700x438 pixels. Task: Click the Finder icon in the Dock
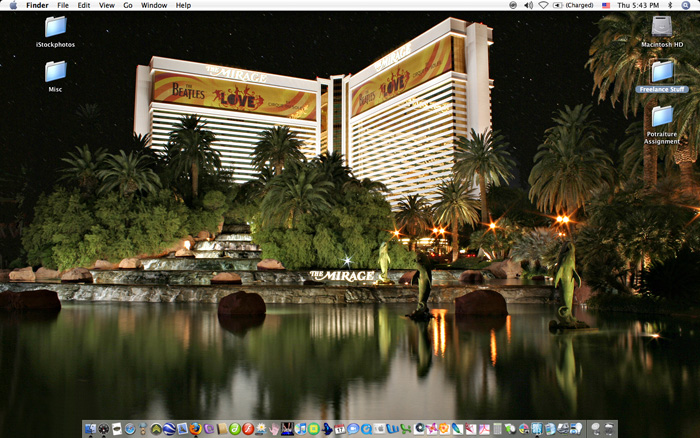[x=91, y=429]
